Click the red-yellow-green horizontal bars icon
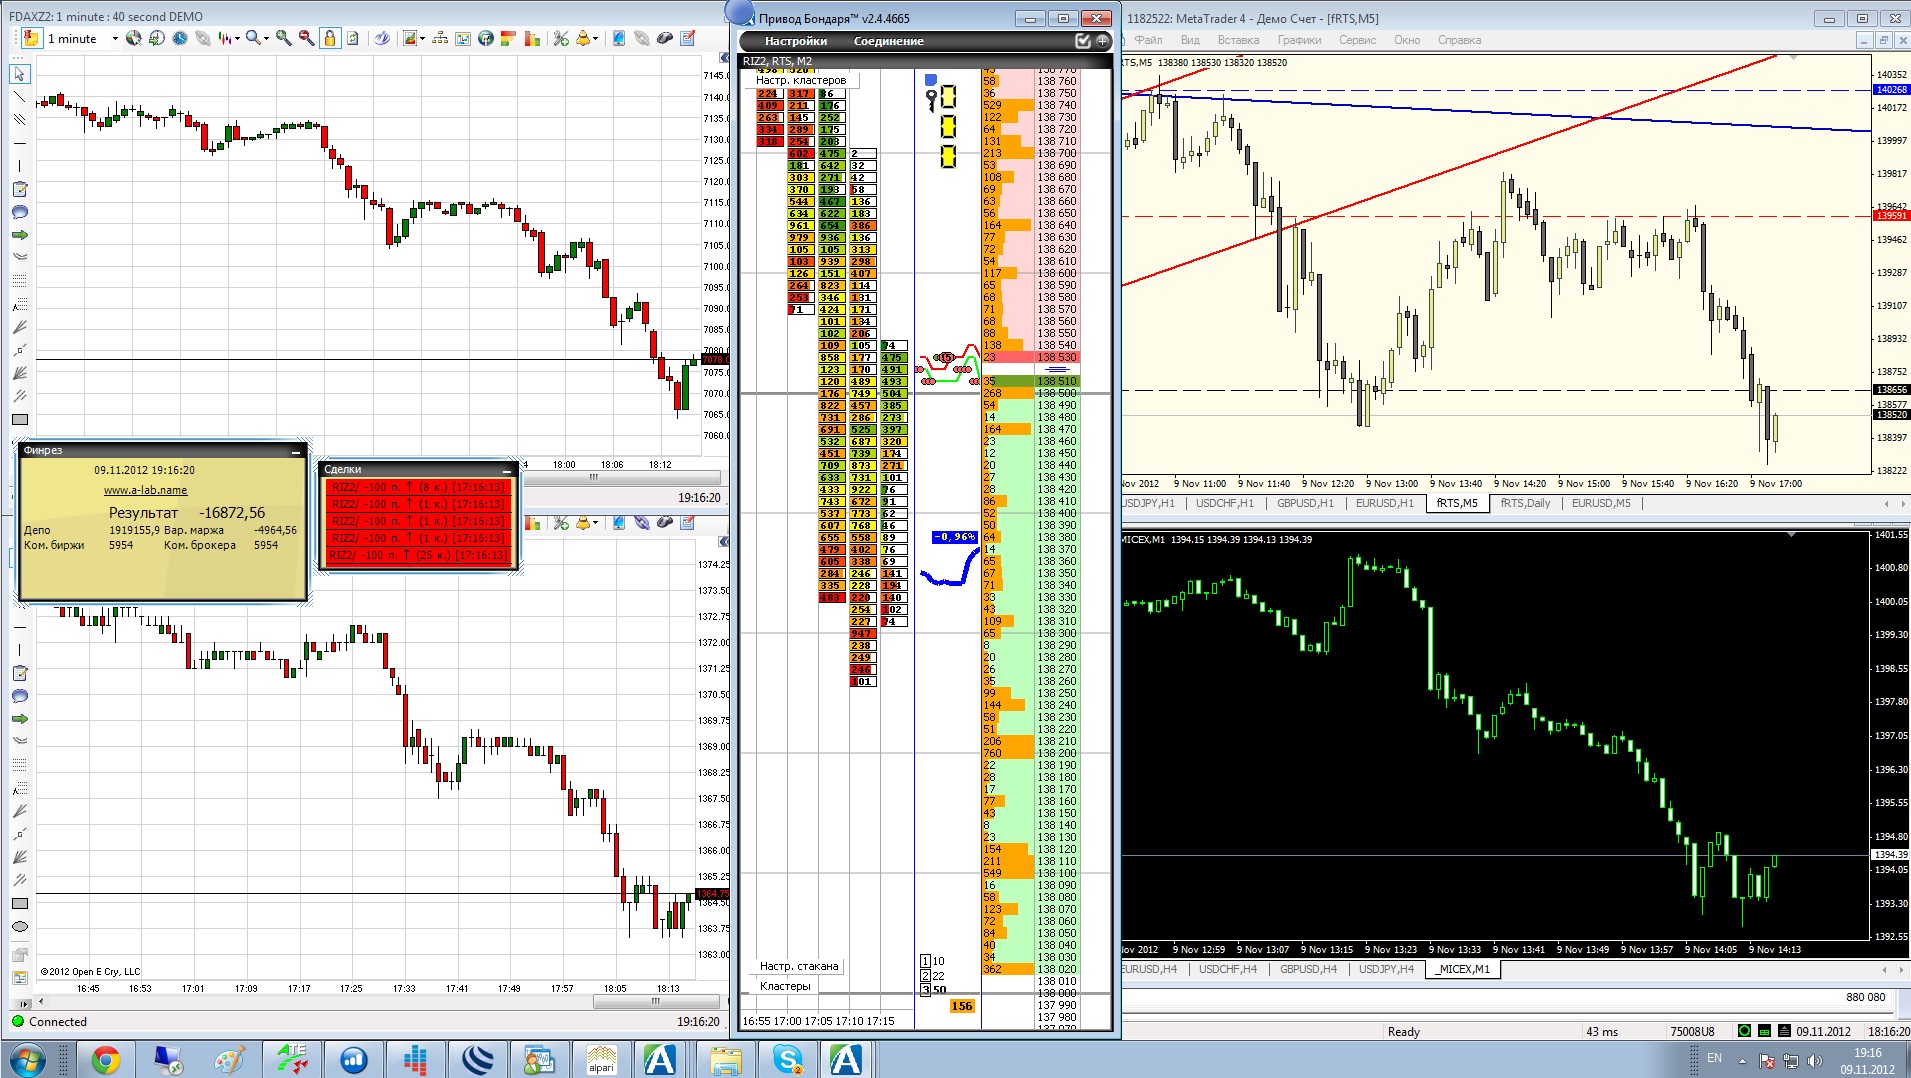Image resolution: width=1911 pixels, height=1078 pixels. (509, 38)
